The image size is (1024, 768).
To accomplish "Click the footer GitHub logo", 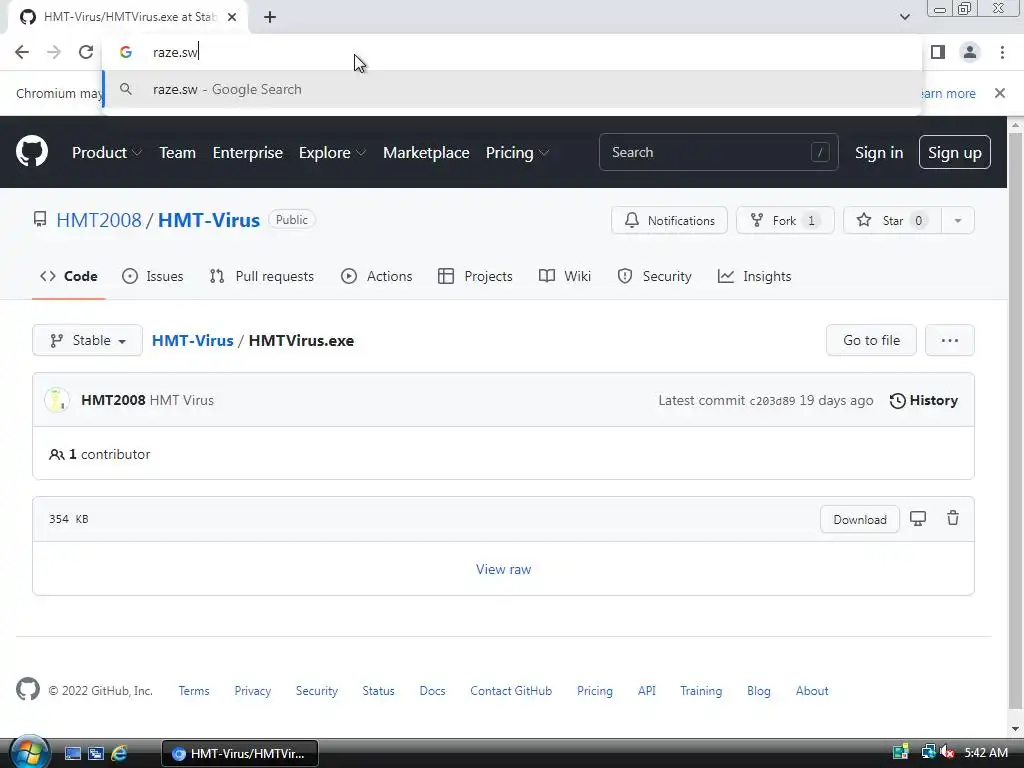I will tap(27, 690).
